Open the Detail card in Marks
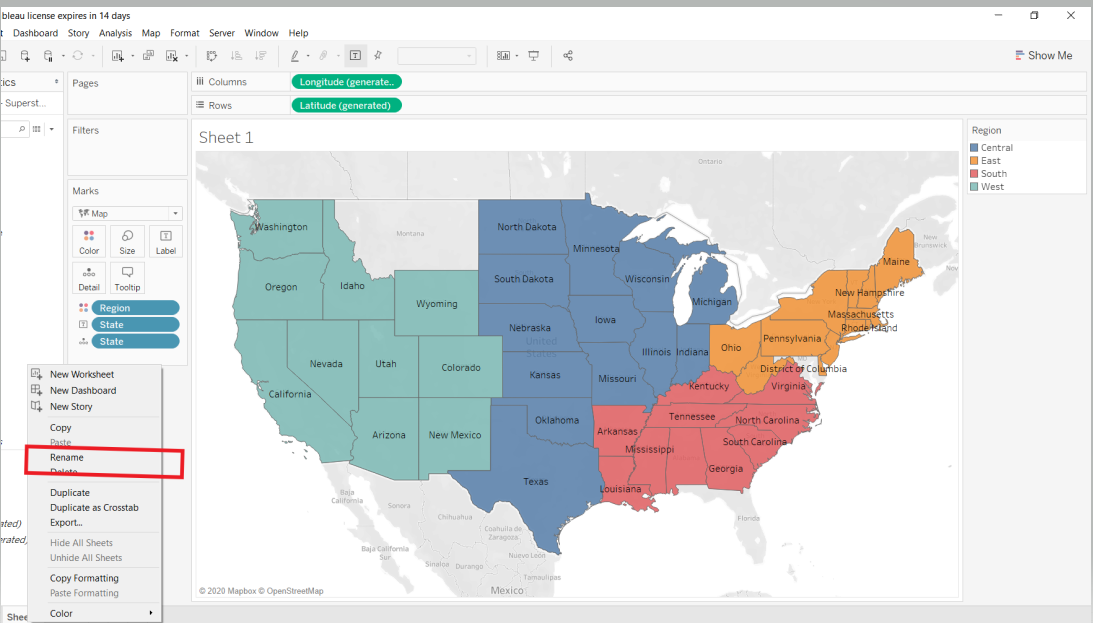Screen dimensions: 1093x623 89,278
